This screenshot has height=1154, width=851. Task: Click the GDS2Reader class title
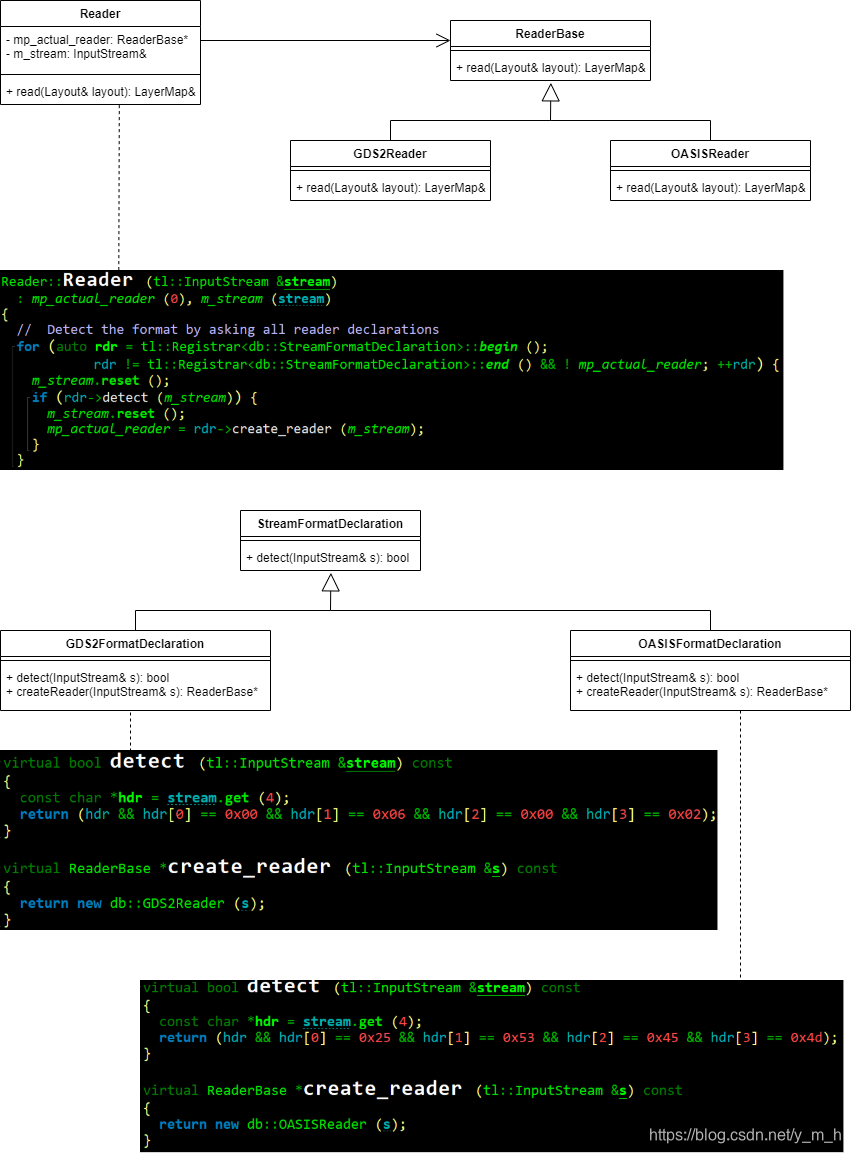coord(390,154)
